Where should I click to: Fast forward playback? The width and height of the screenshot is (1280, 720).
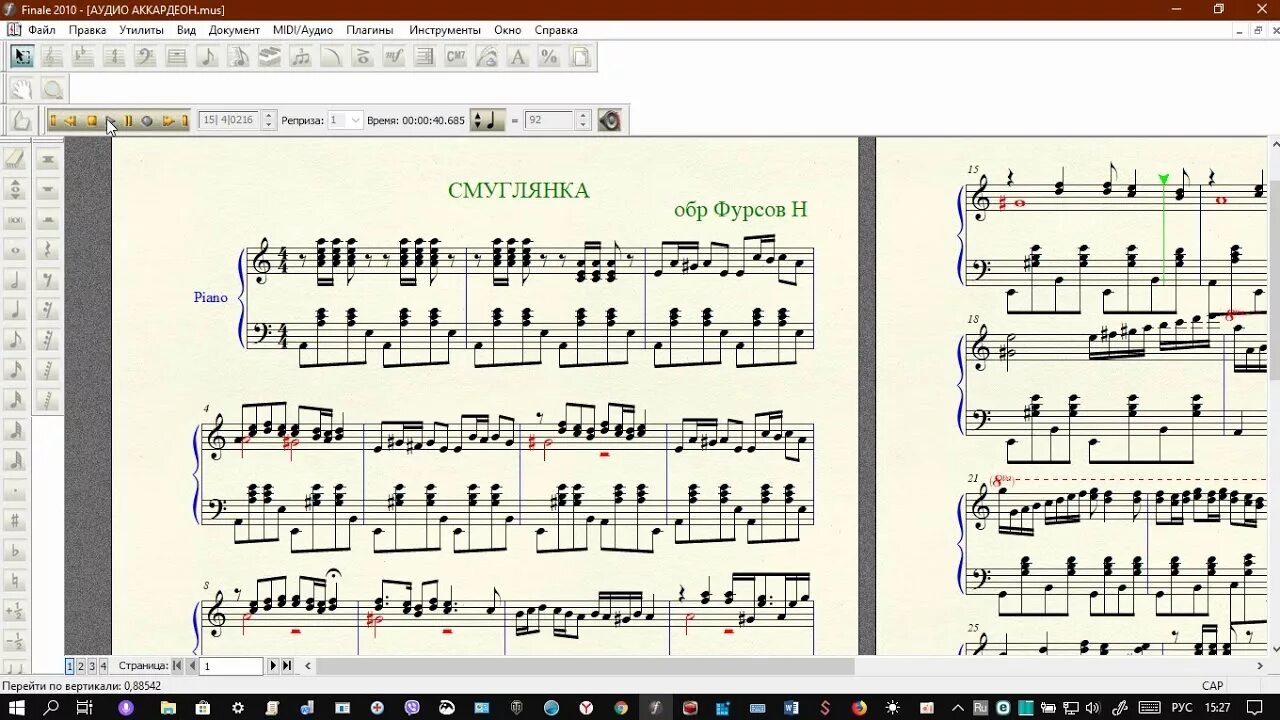tap(168, 121)
